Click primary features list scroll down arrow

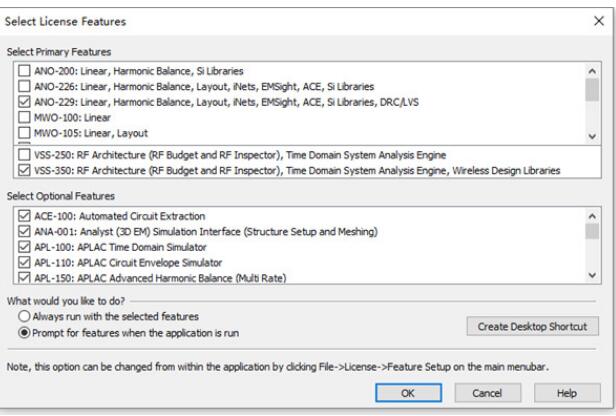click(592, 136)
